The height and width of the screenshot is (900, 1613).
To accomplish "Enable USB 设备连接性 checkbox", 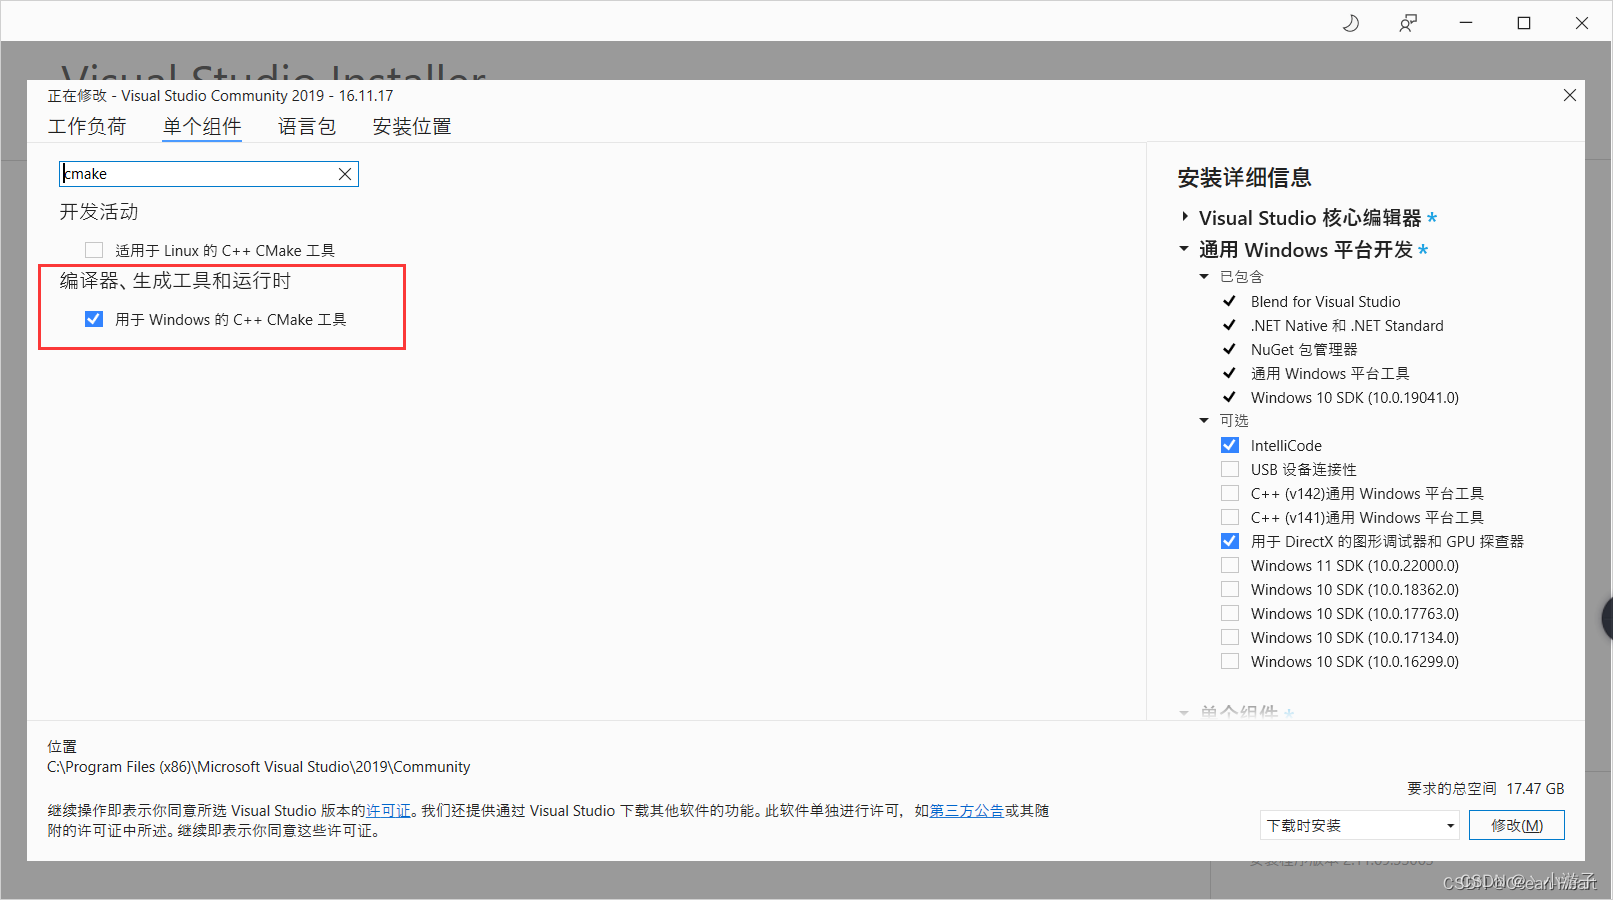I will pos(1230,469).
